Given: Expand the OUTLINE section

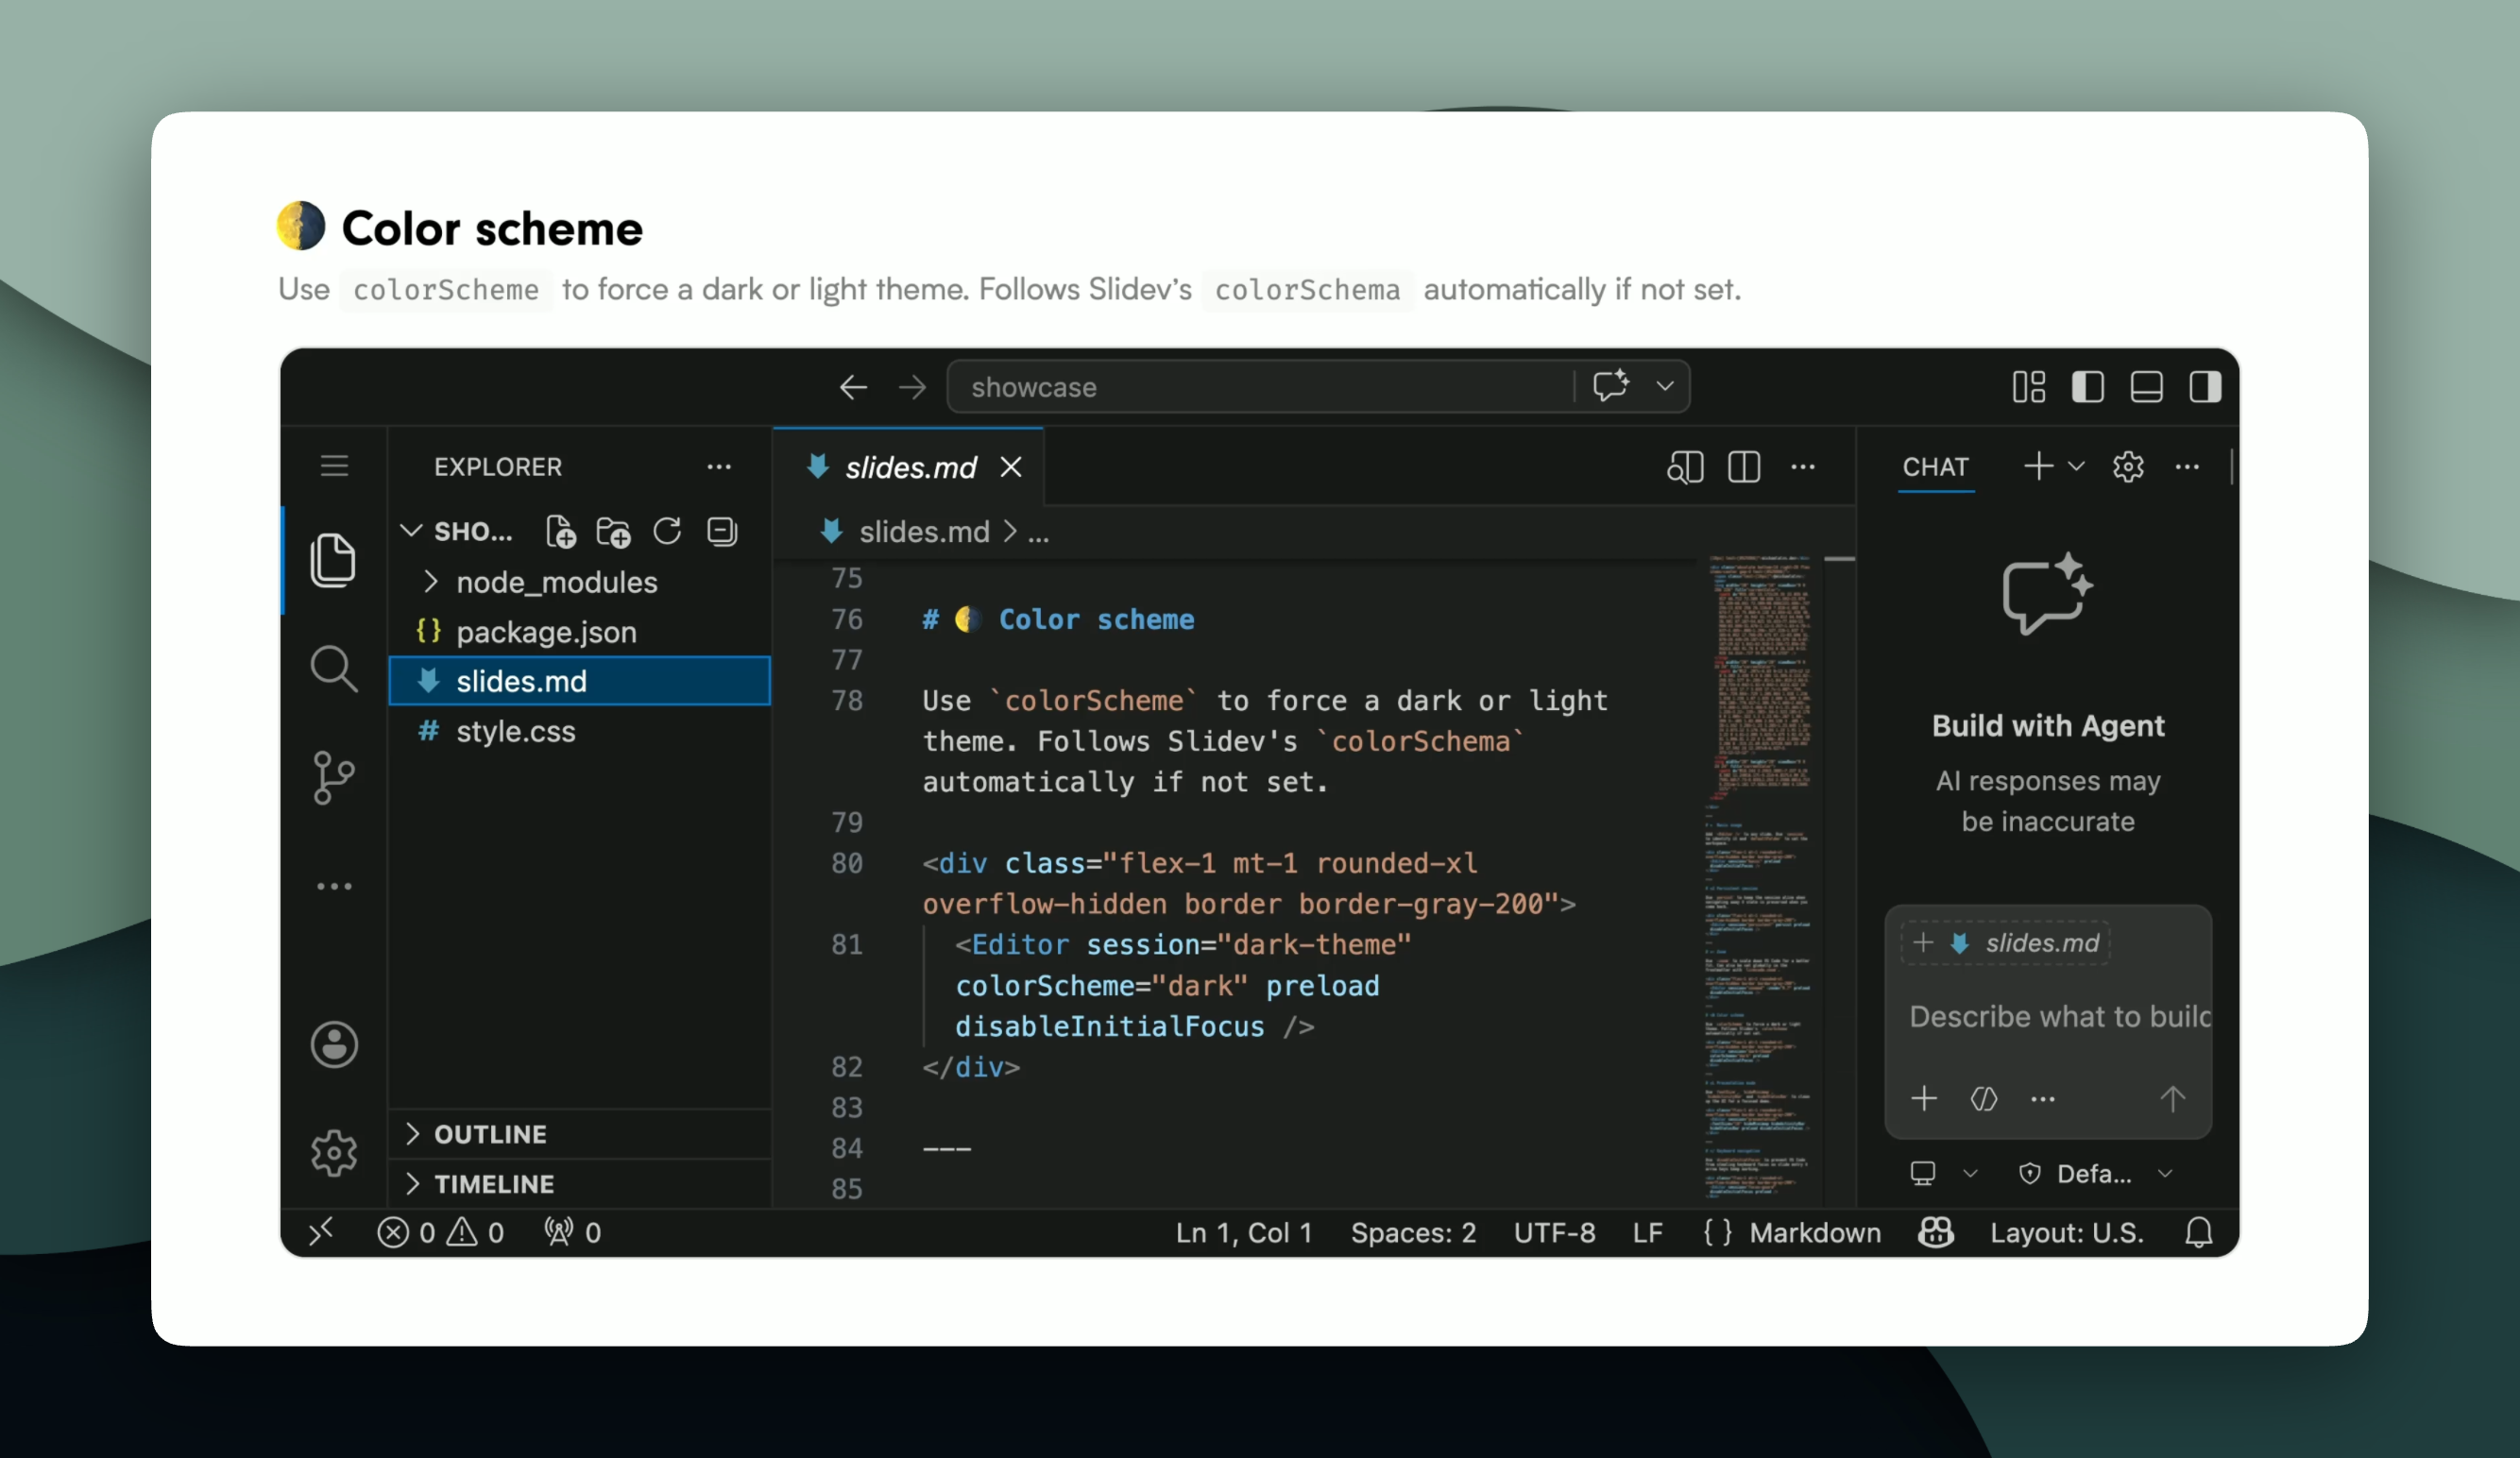Looking at the screenshot, I should 490,1134.
